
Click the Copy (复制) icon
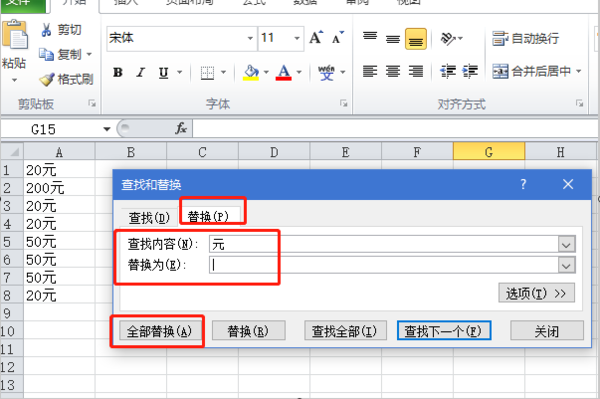pos(46,54)
